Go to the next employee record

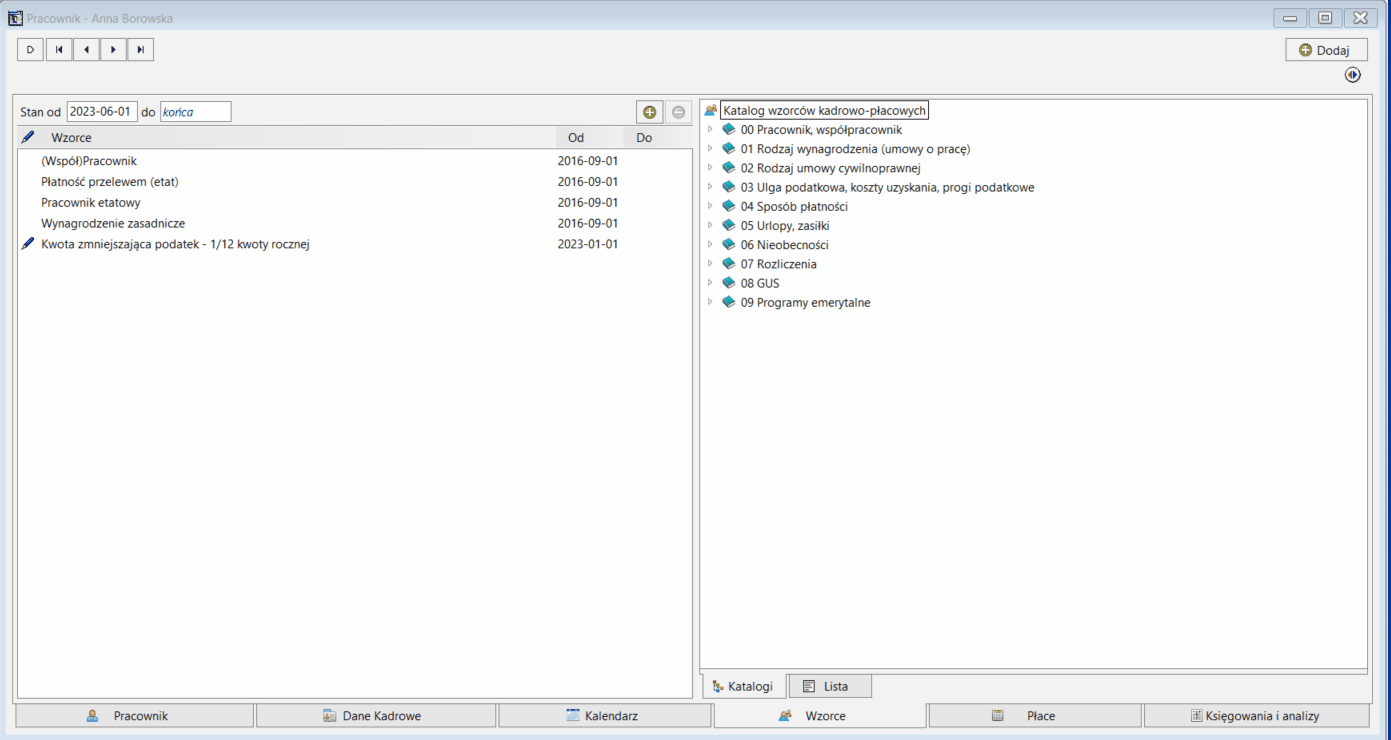point(113,49)
